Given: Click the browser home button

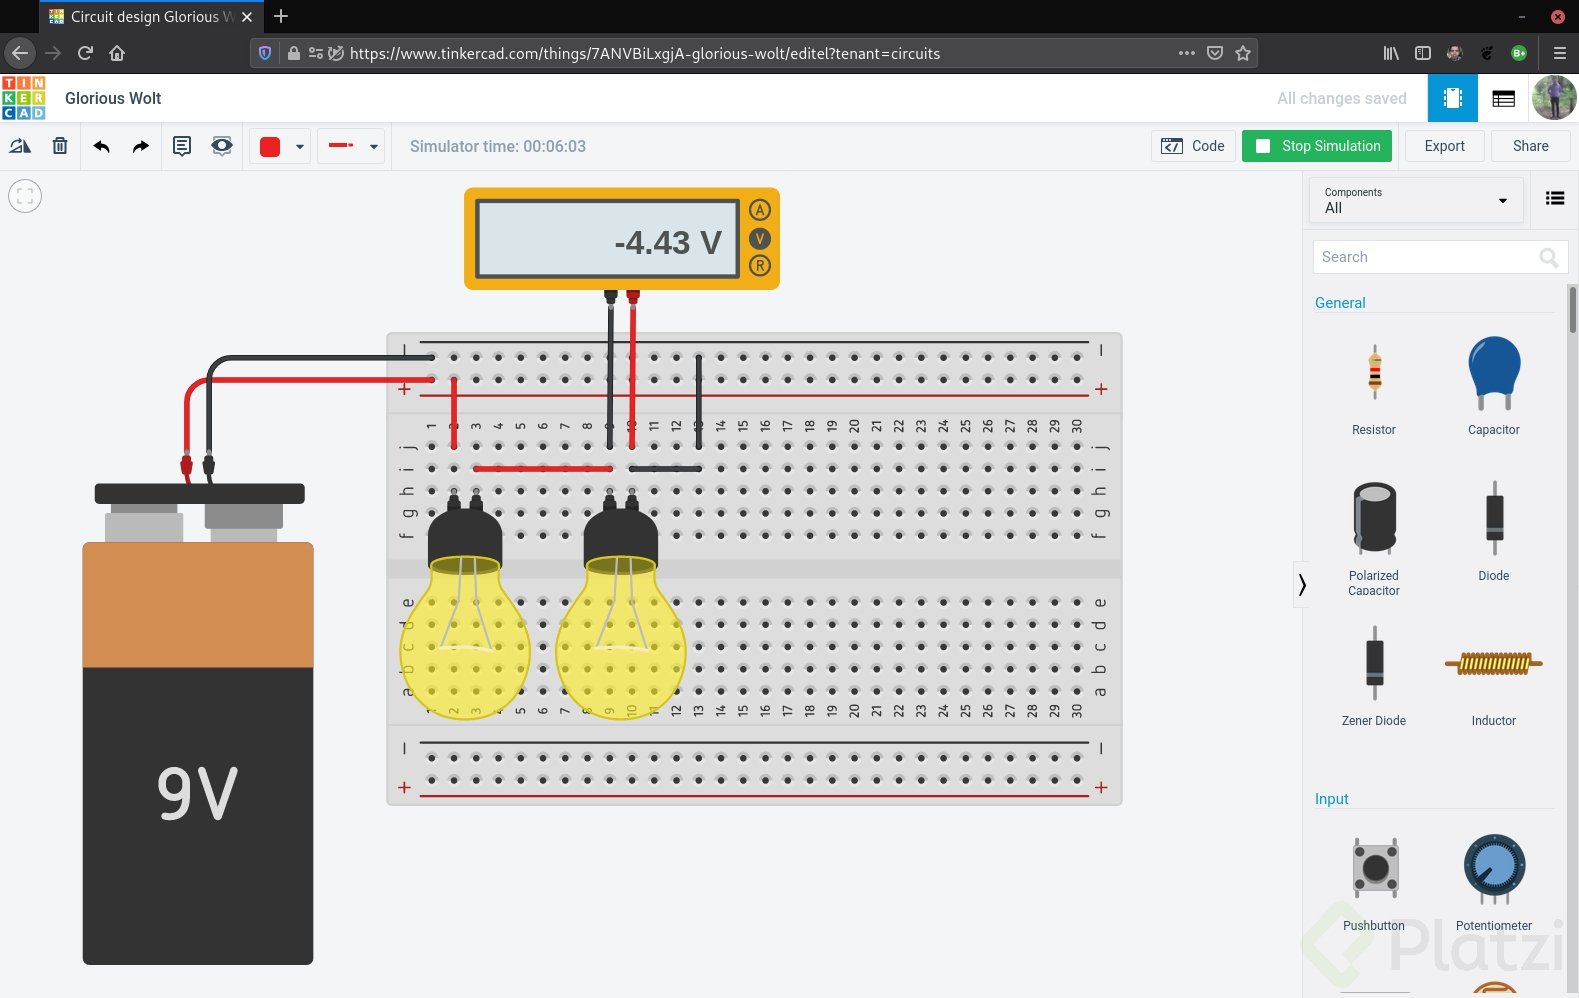Looking at the screenshot, I should [x=117, y=53].
